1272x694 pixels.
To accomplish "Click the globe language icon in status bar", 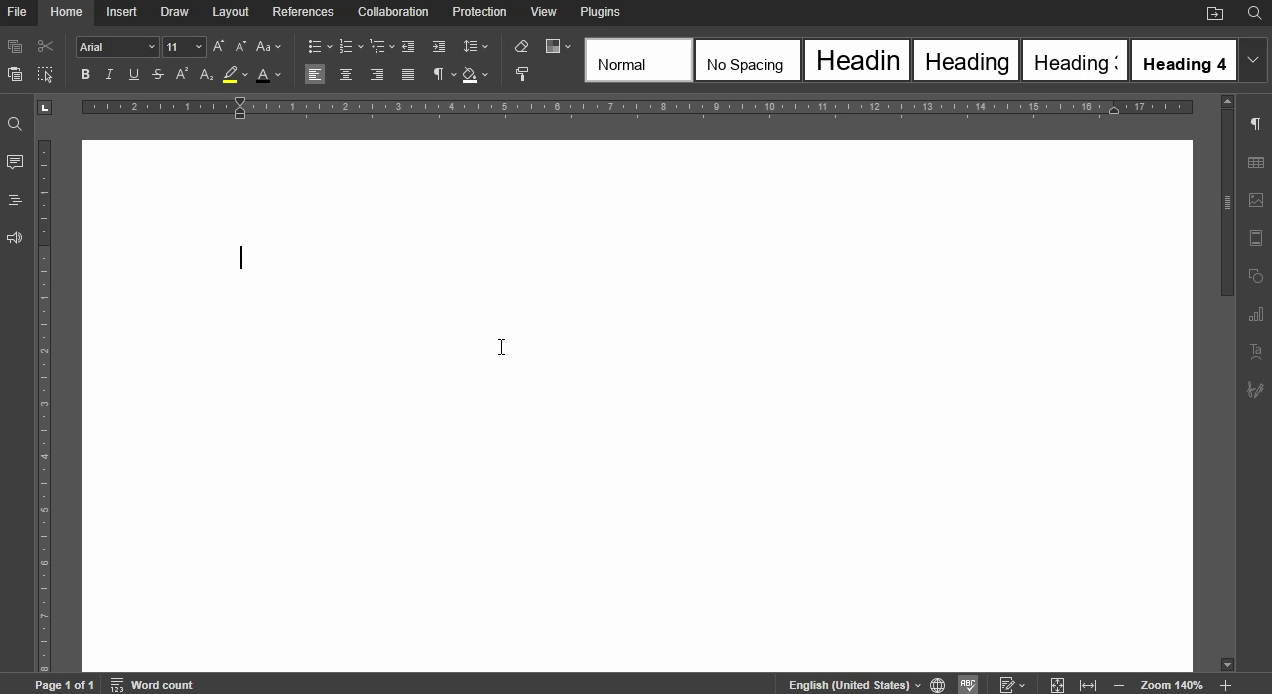I will [937, 685].
